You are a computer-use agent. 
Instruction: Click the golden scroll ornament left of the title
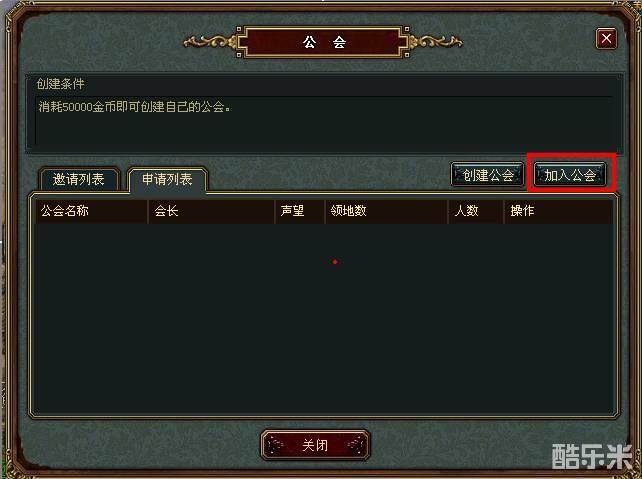coord(210,42)
